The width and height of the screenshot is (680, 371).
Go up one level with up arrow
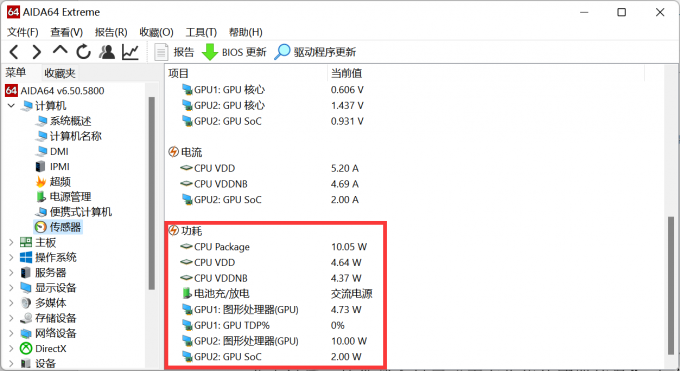(x=60, y=50)
